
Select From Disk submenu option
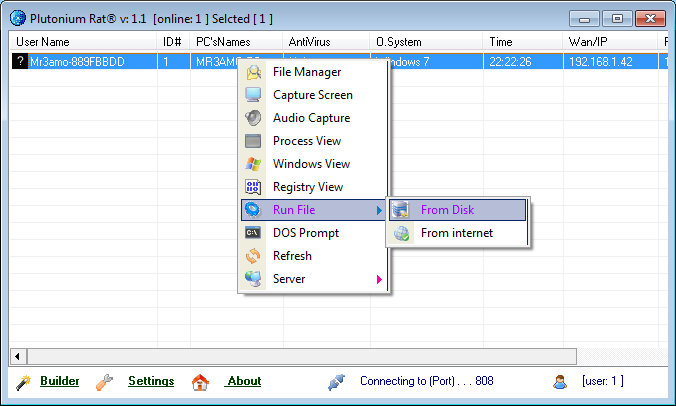click(x=457, y=210)
